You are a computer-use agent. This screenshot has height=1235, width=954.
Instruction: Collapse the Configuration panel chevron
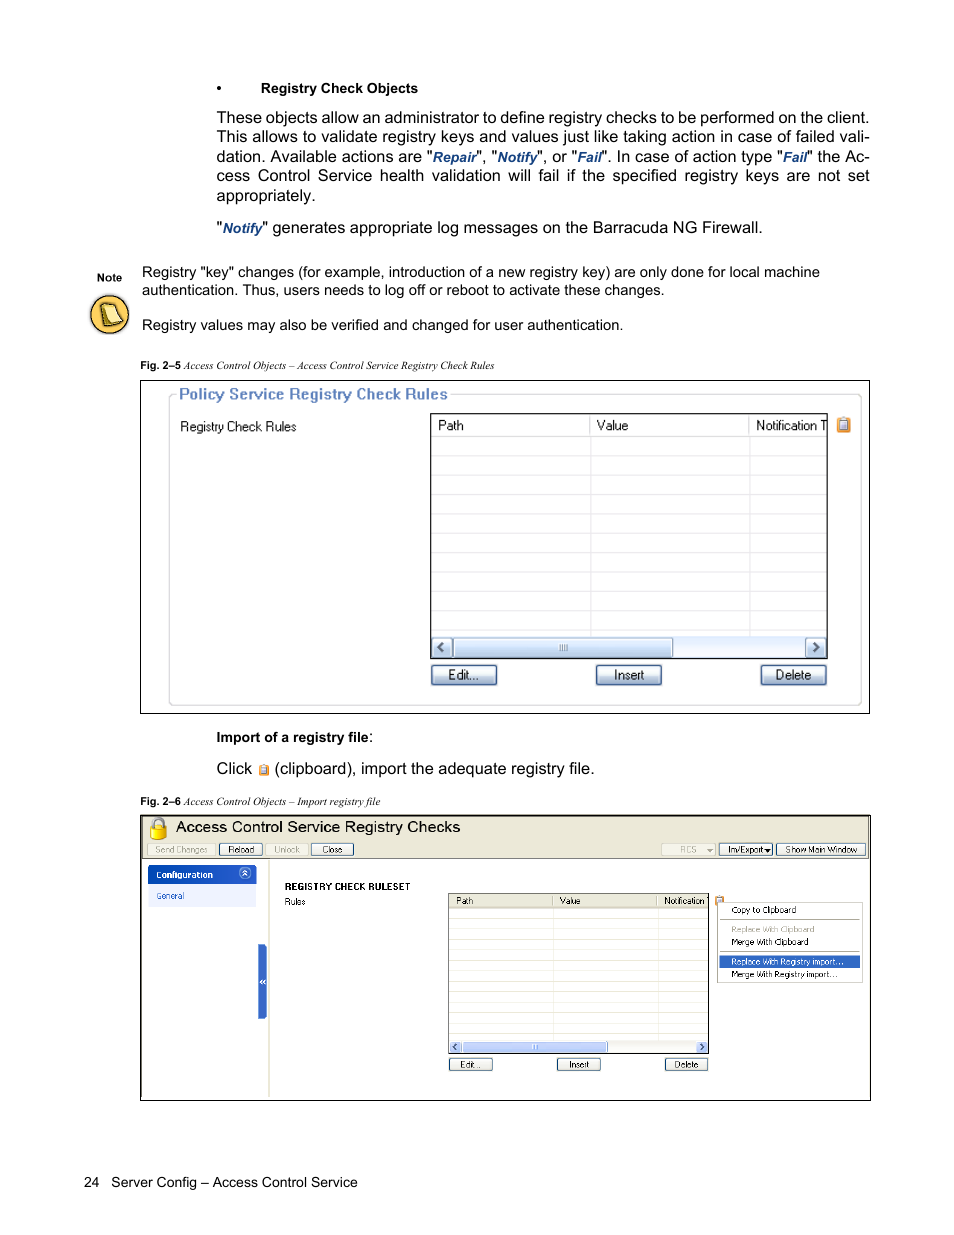[x=245, y=874]
